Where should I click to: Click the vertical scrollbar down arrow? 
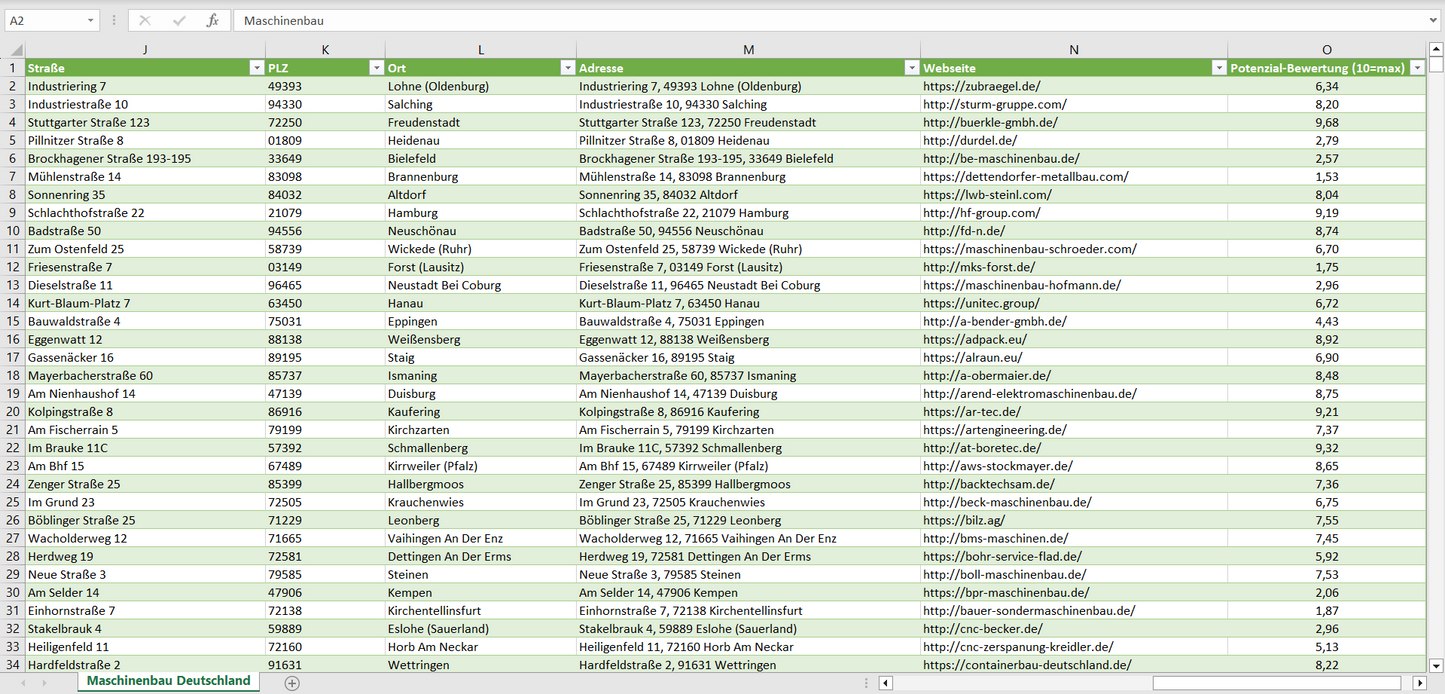click(x=1436, y=665)
